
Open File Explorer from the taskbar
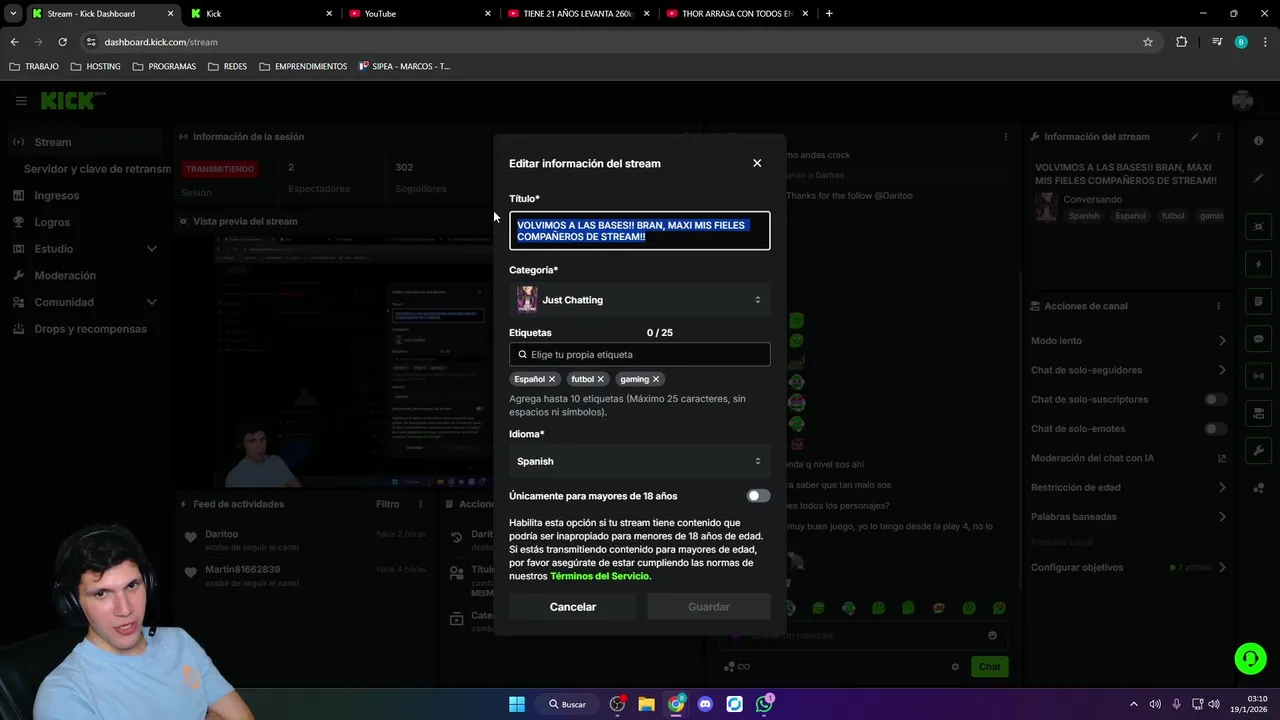pyautogui.click(x=647, y=704)
